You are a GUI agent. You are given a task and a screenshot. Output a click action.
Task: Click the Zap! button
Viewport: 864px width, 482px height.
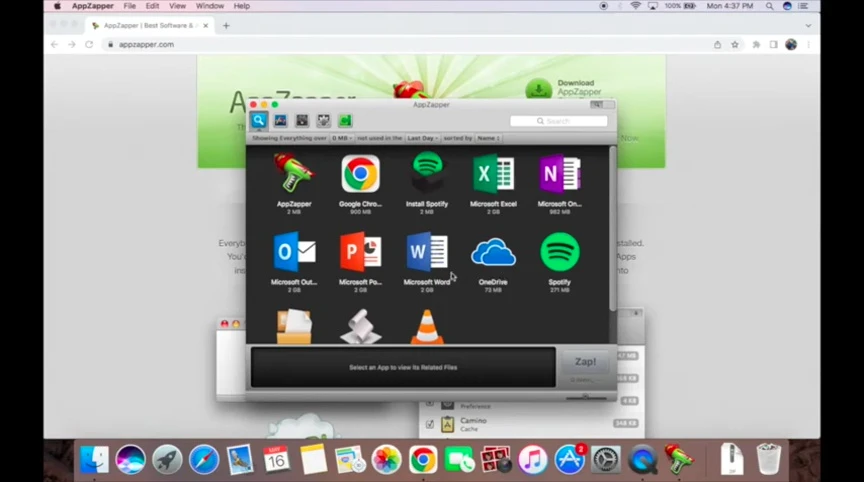click(x=585, y=362)
